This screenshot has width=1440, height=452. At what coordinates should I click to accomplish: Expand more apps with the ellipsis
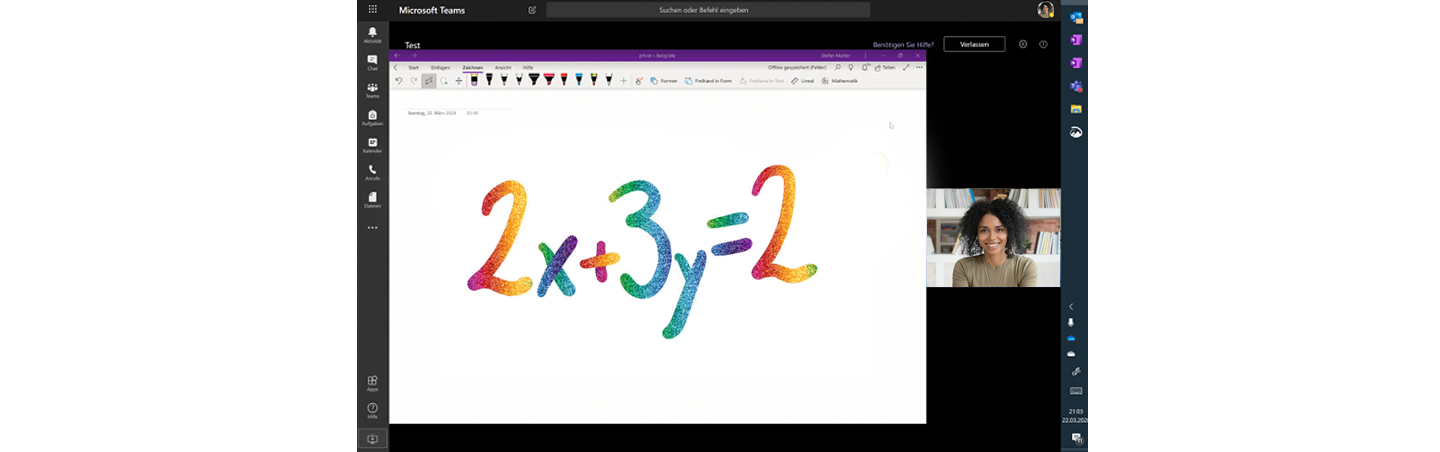372,228
